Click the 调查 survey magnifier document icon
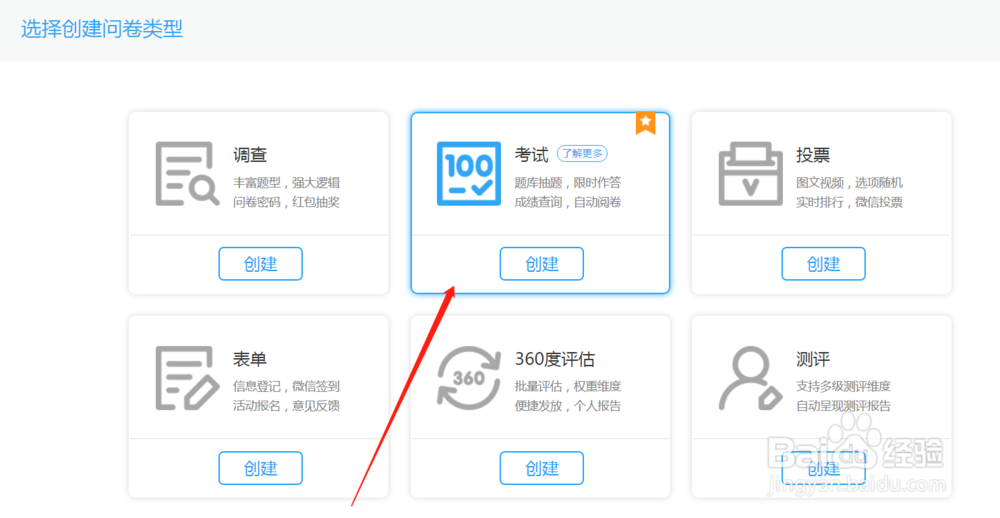 (x=187, y=174)
